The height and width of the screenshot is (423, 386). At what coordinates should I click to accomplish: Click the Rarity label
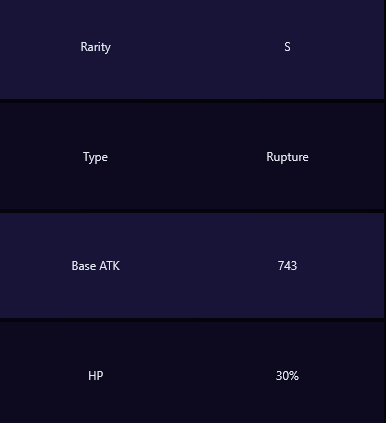95,47
